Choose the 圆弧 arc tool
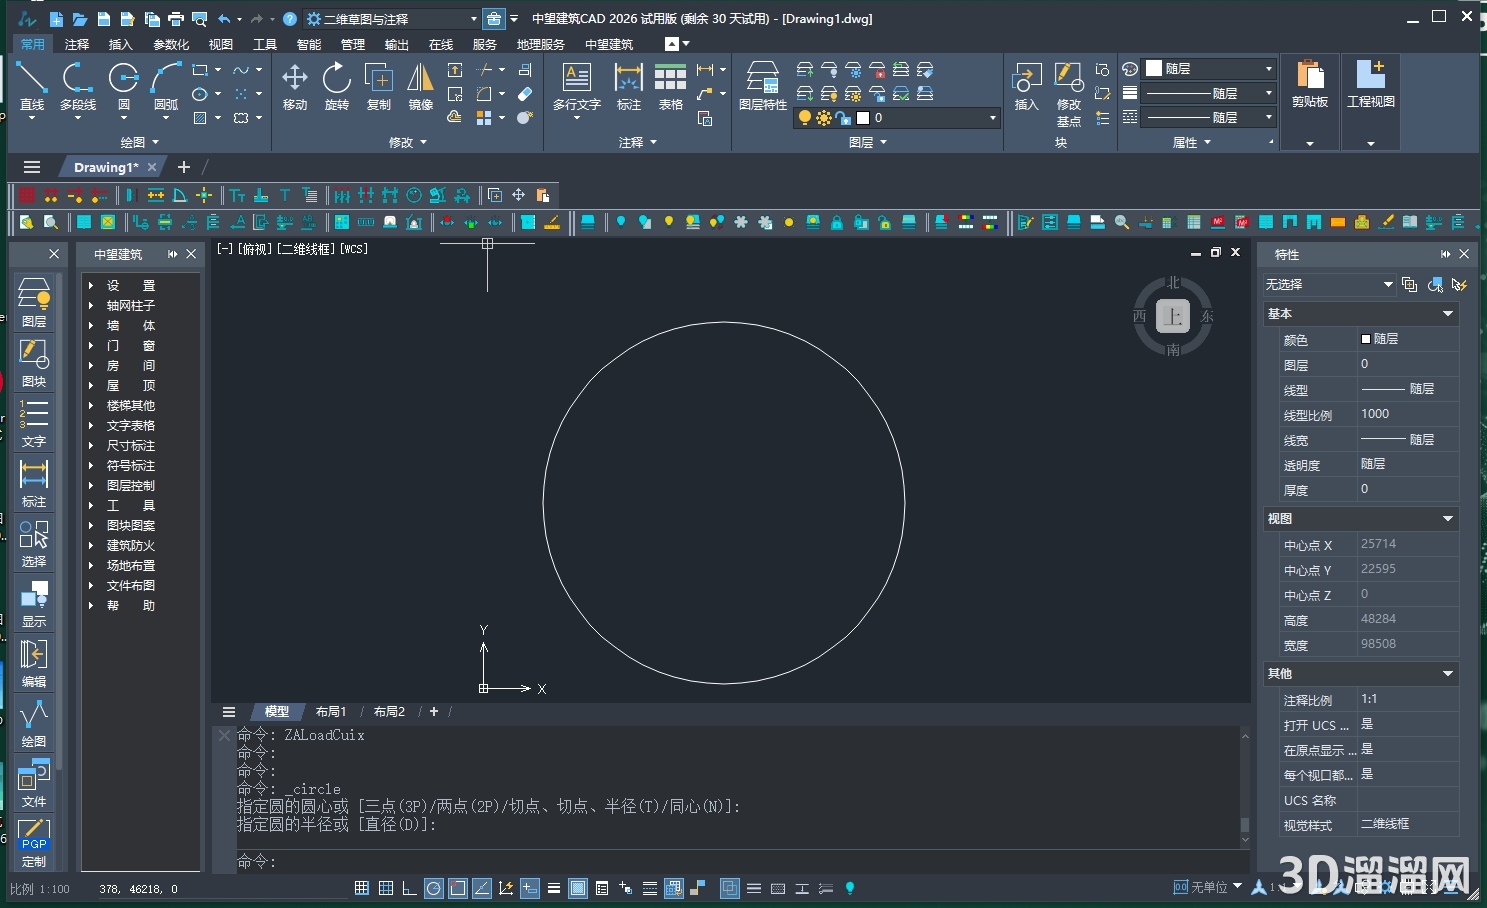 point(166,86)
